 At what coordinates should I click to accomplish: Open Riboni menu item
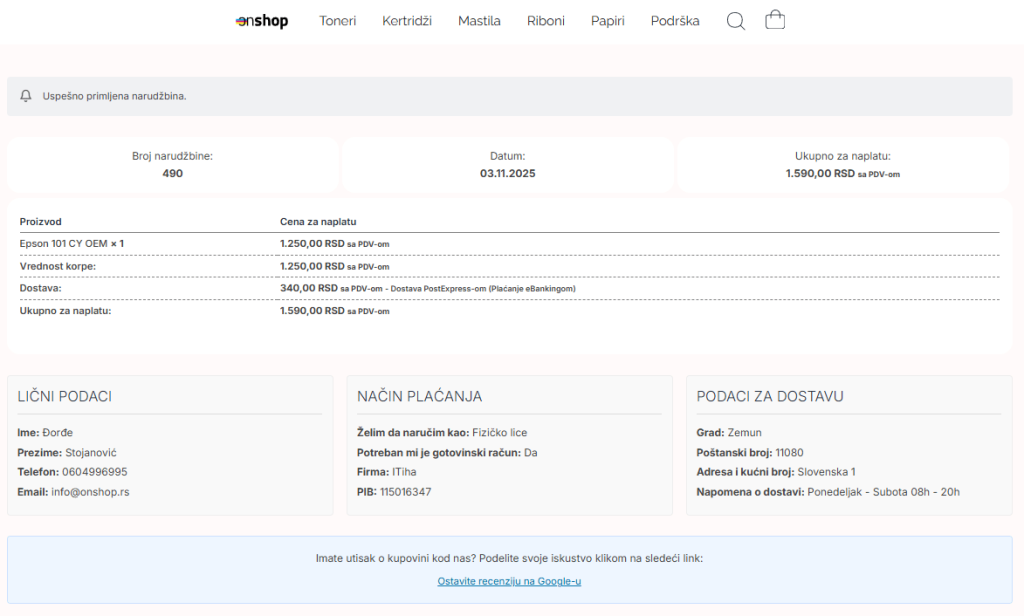546,21
